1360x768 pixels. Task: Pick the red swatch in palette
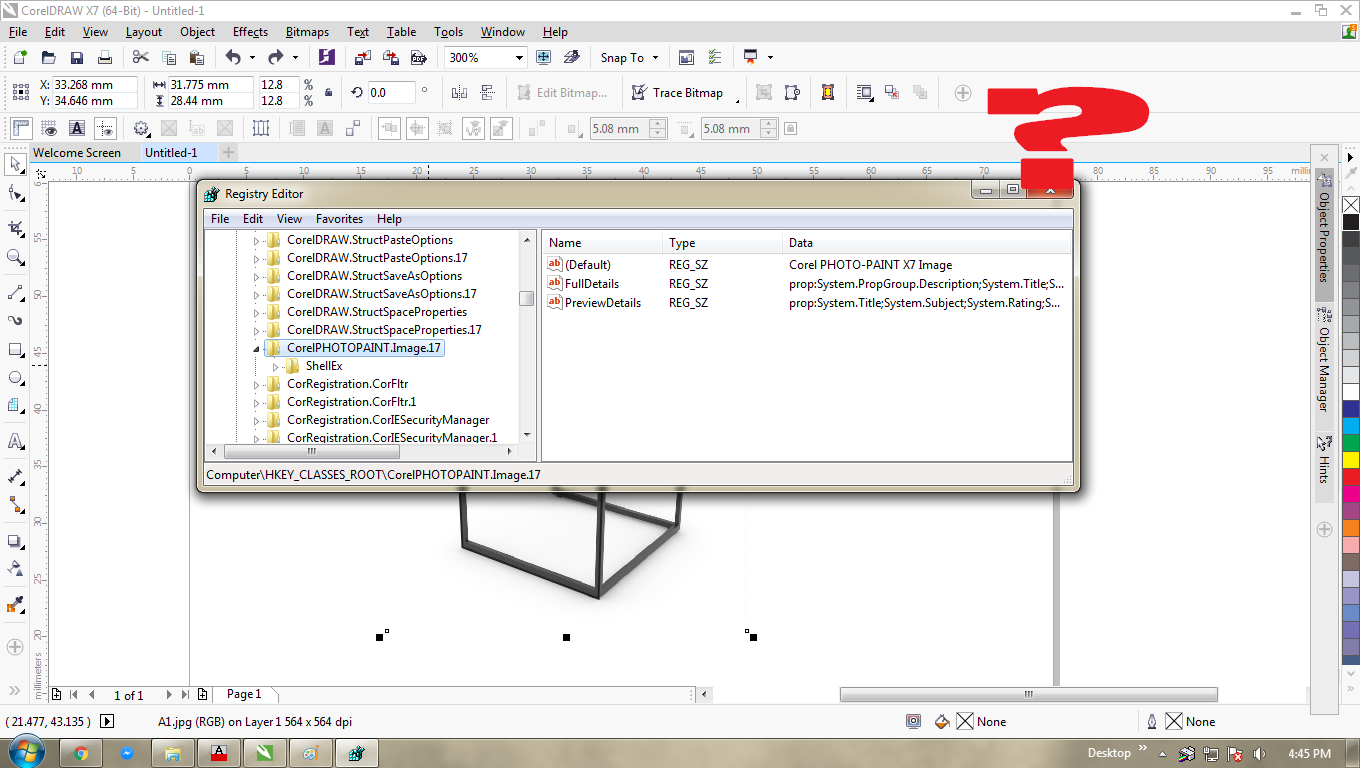pyautogui.click(x=1351, y=477)
